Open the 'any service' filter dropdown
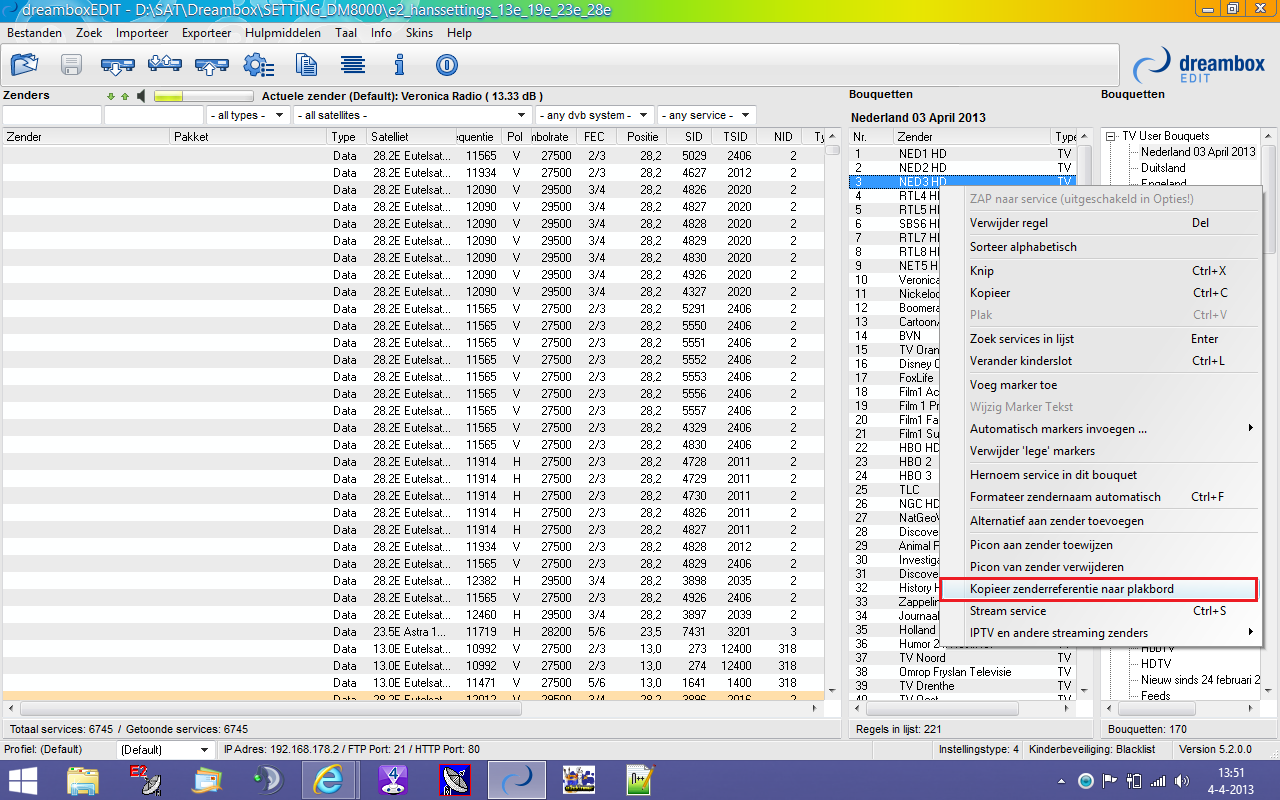 [706, 116]
